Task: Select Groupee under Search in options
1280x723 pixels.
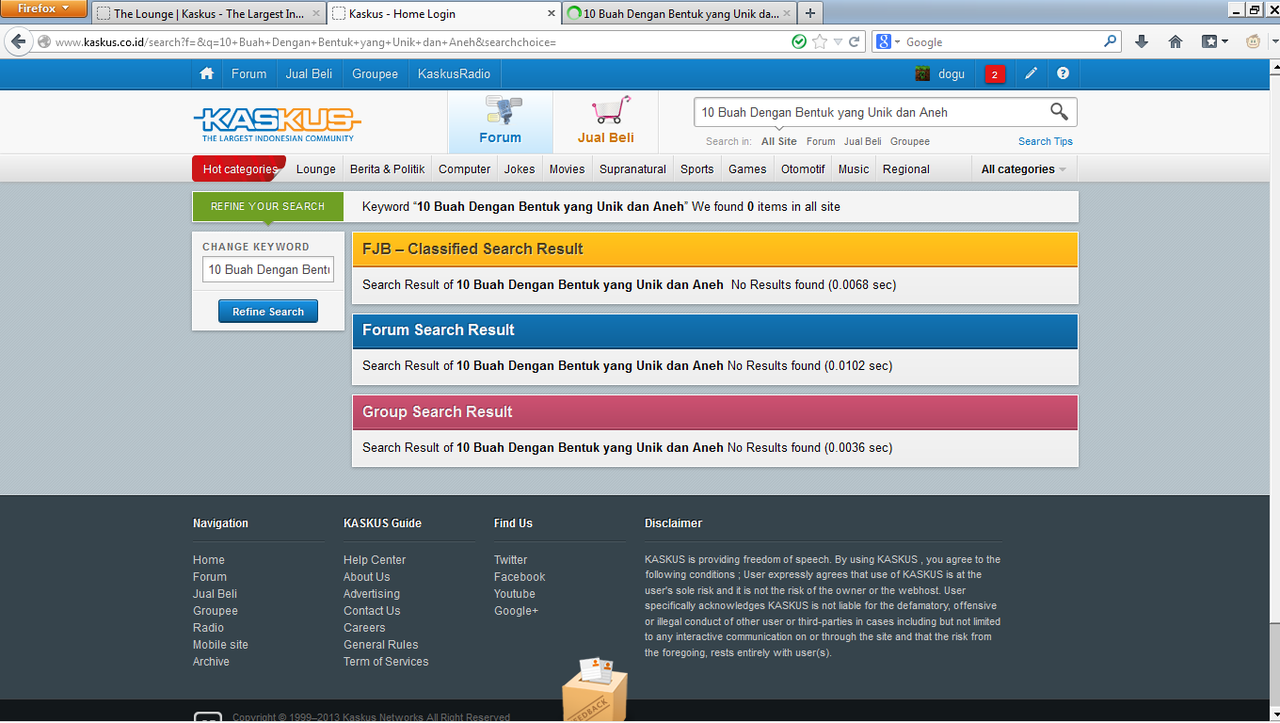Action: point(910,142)
